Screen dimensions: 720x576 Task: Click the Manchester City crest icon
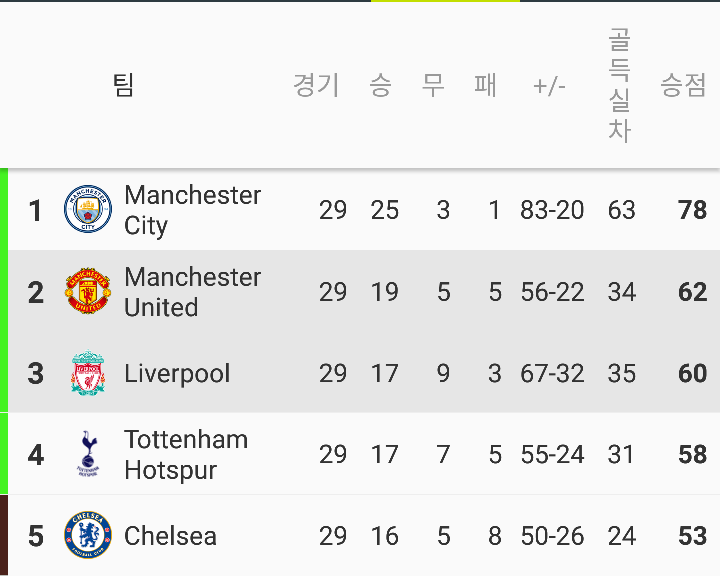click(x=88, y=209)
